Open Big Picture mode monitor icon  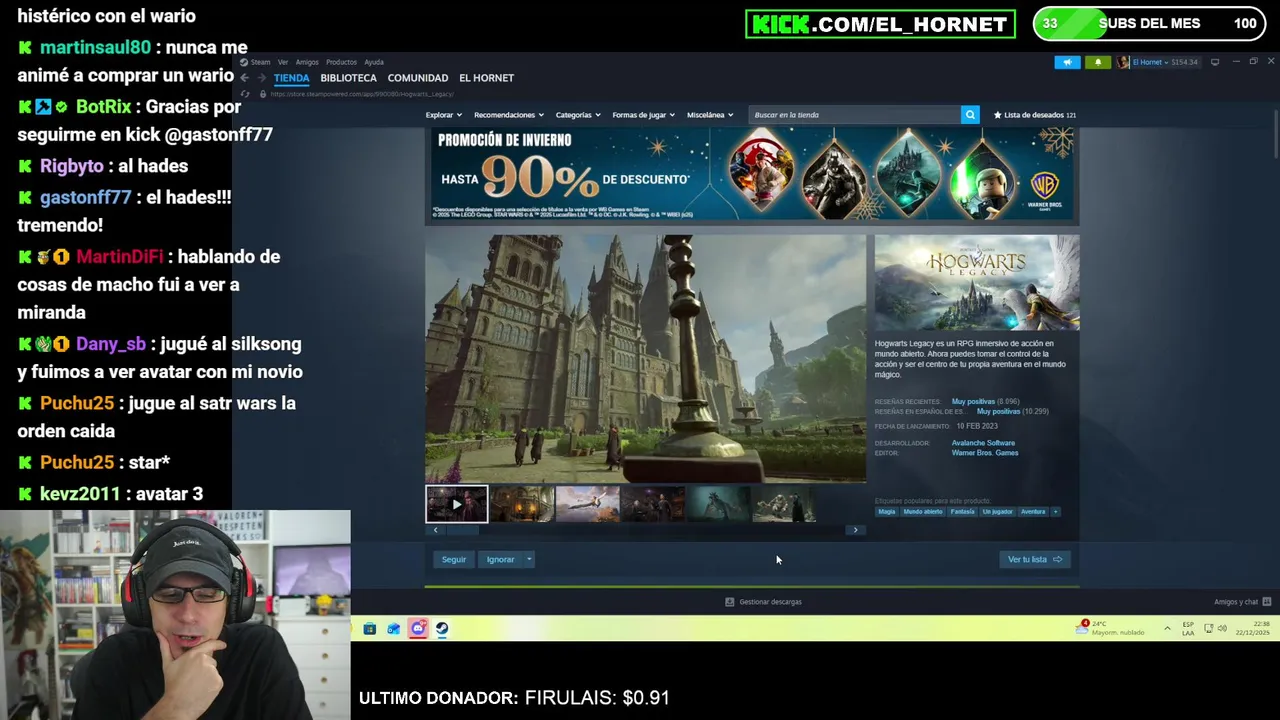(1215, 62)
